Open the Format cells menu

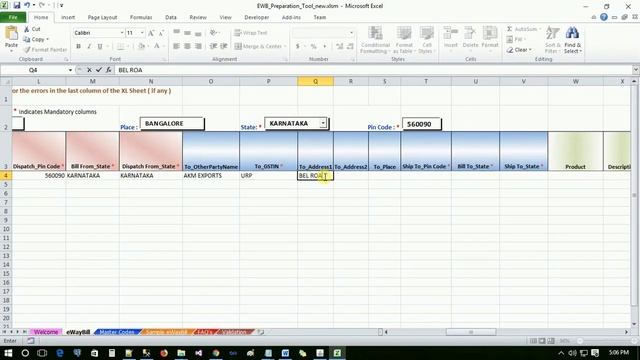coord(490,38)
